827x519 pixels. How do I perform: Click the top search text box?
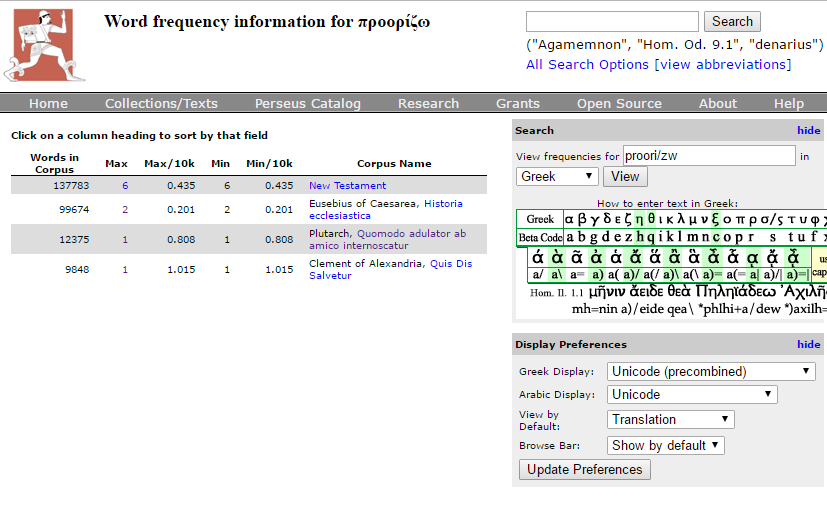(x=612, y=21)
